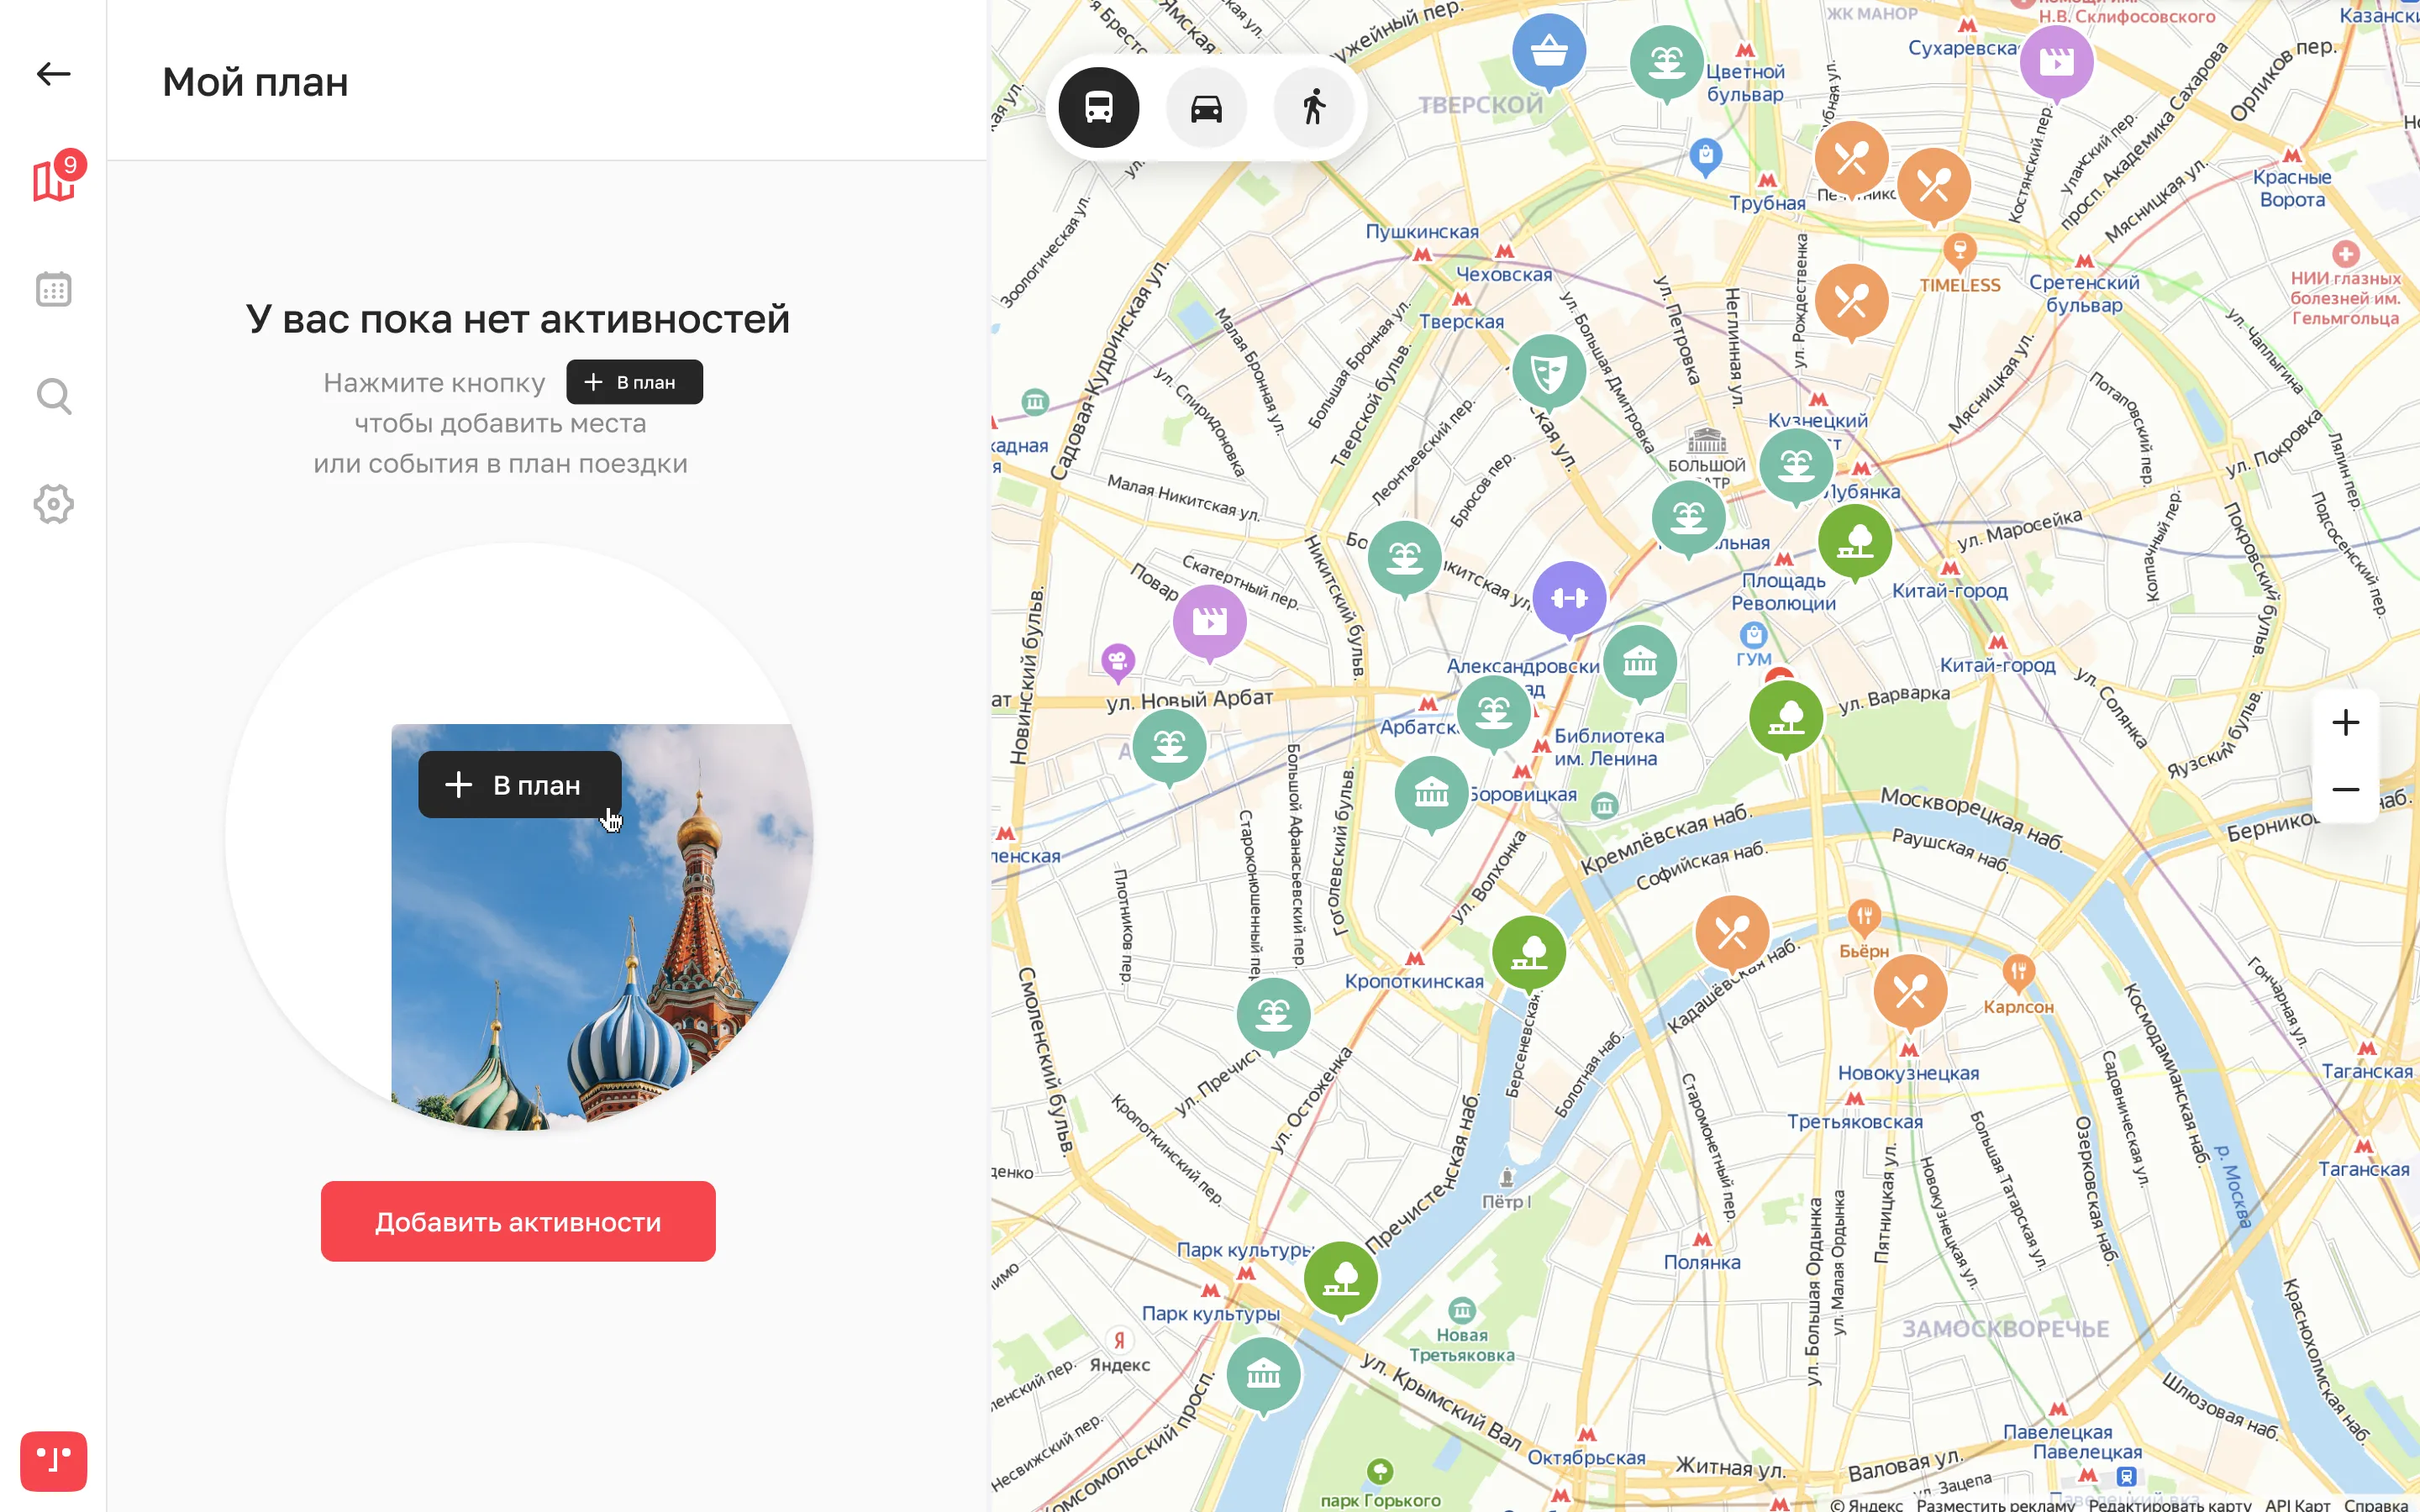Click the Китай-город metro label below ул. Маросейка
Screen dimensions: 2420x1512
(x=1949, y=590)
